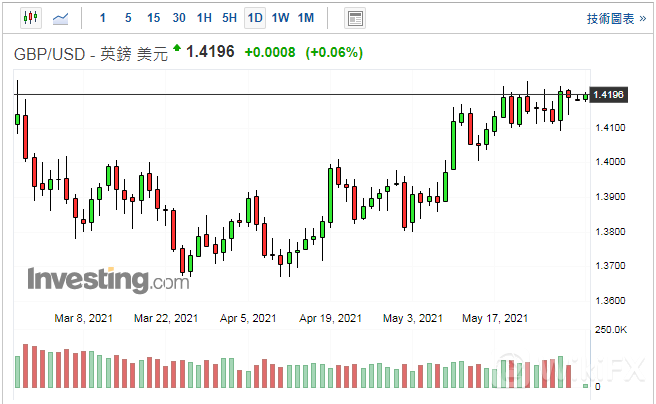Select the 5 minute timeframe
656x404 pixels.
pyautogui.click(x=128, y=18)
